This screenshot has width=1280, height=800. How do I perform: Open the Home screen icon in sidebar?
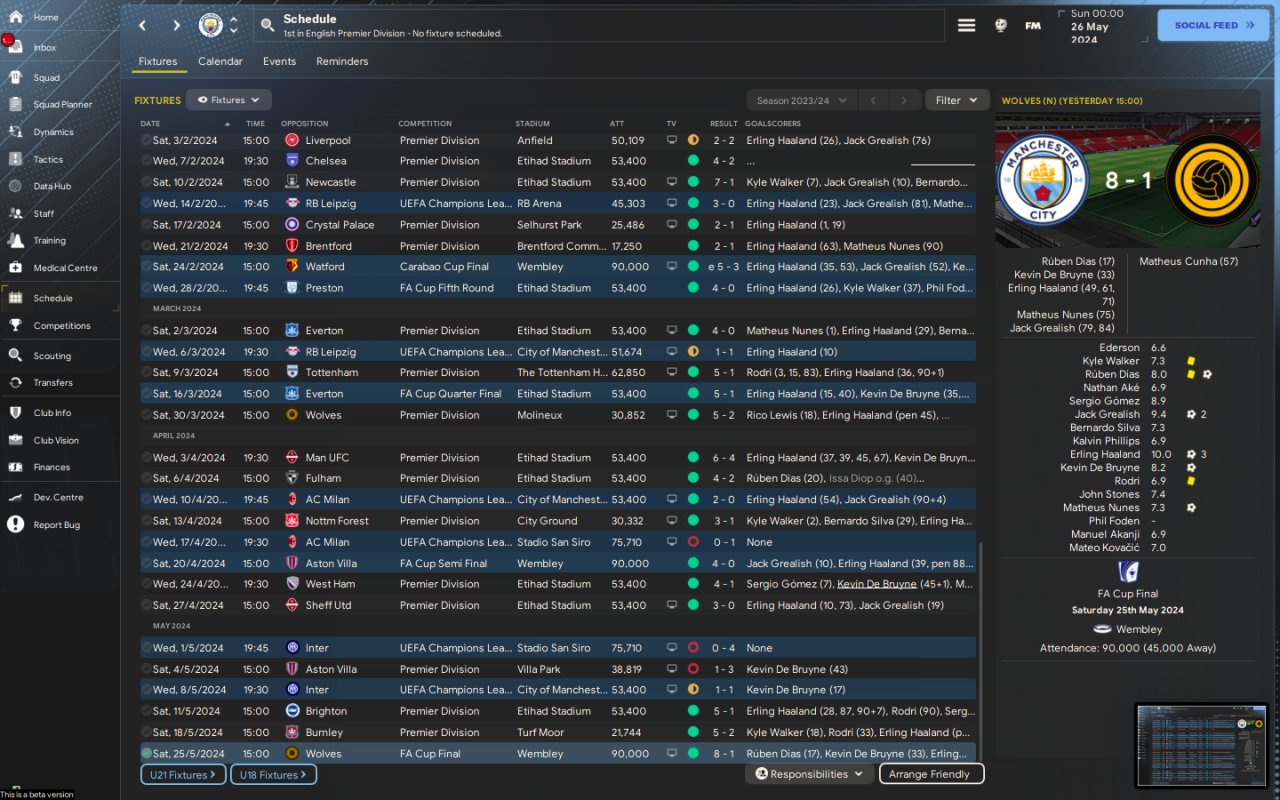point(15,17)
